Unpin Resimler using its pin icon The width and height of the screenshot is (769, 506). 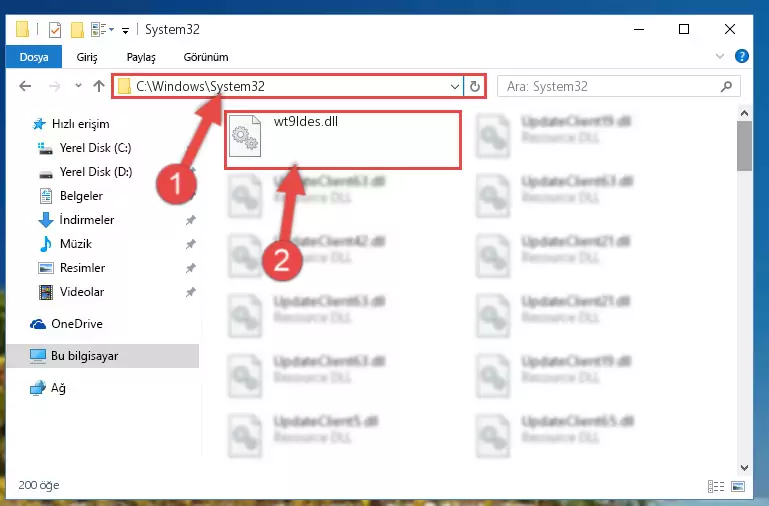pos(190,268)
